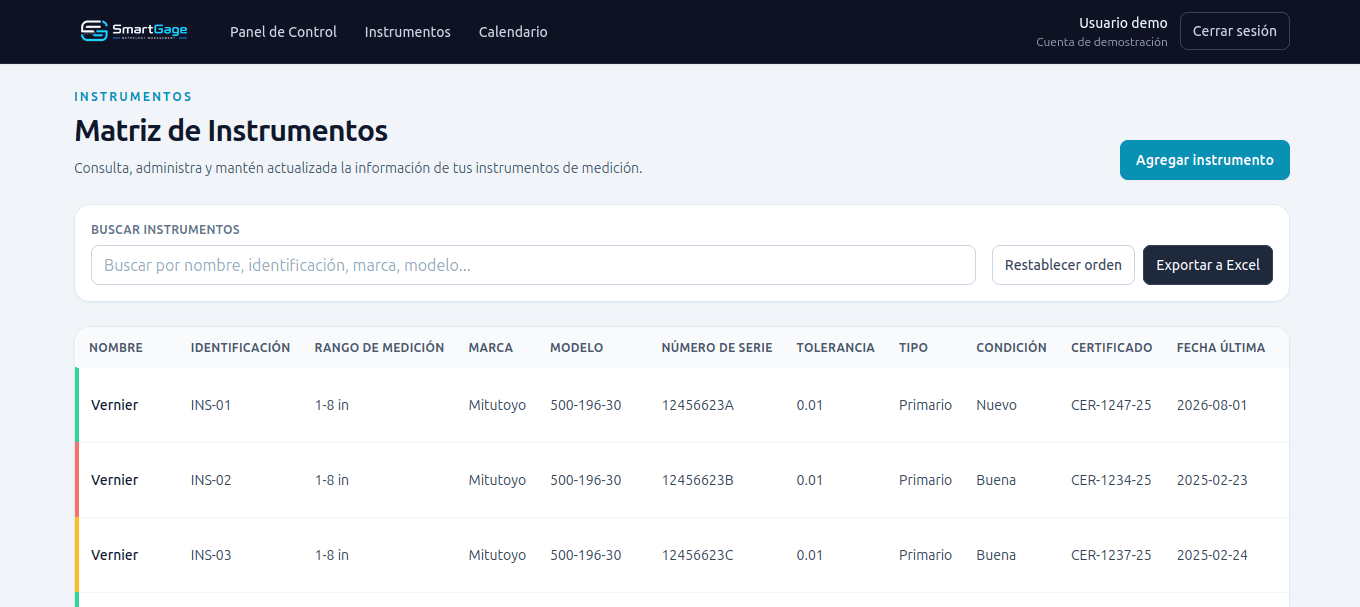
Task: Select Vernier name in INS-02 row
Action: pyautogui.click(x=114, y=480)
